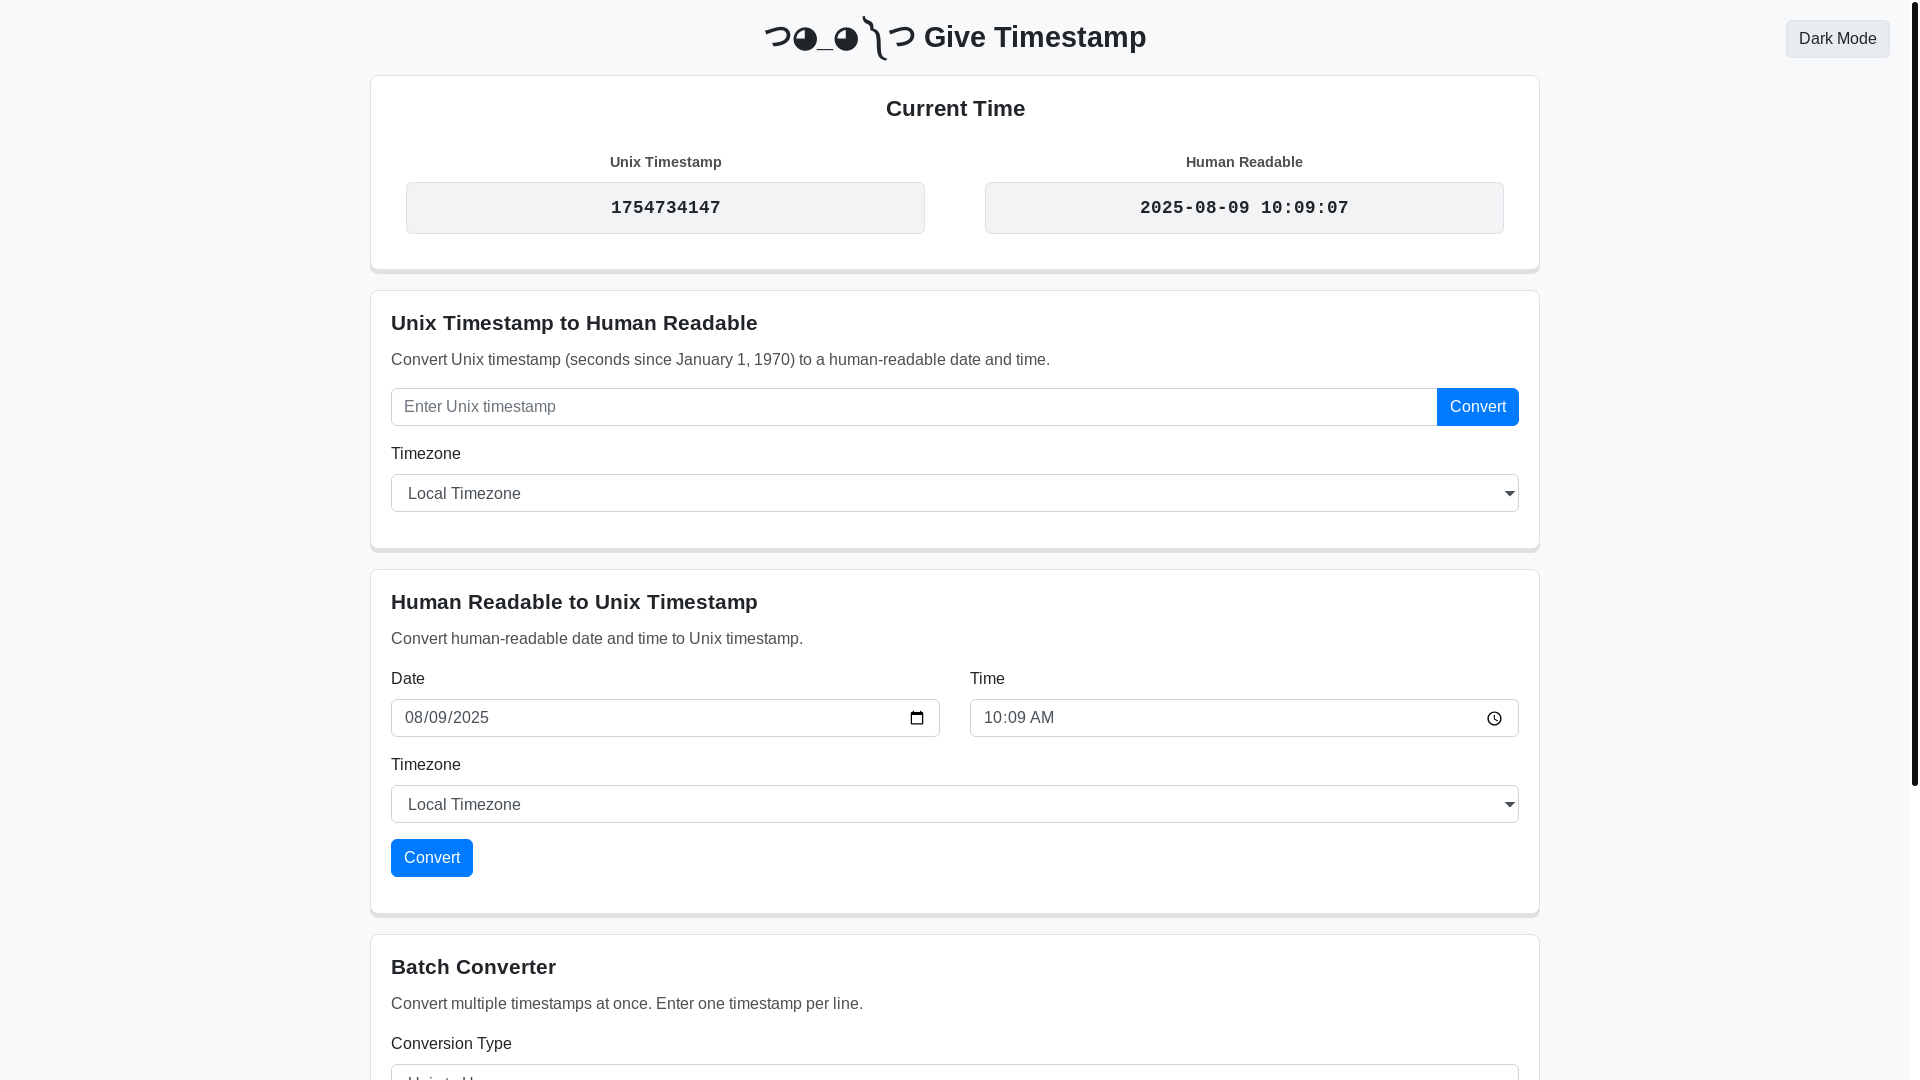Convert the entered Unix timestamp
This screenshot has width=1920, height=1080.
click(x=1477, y=407)
